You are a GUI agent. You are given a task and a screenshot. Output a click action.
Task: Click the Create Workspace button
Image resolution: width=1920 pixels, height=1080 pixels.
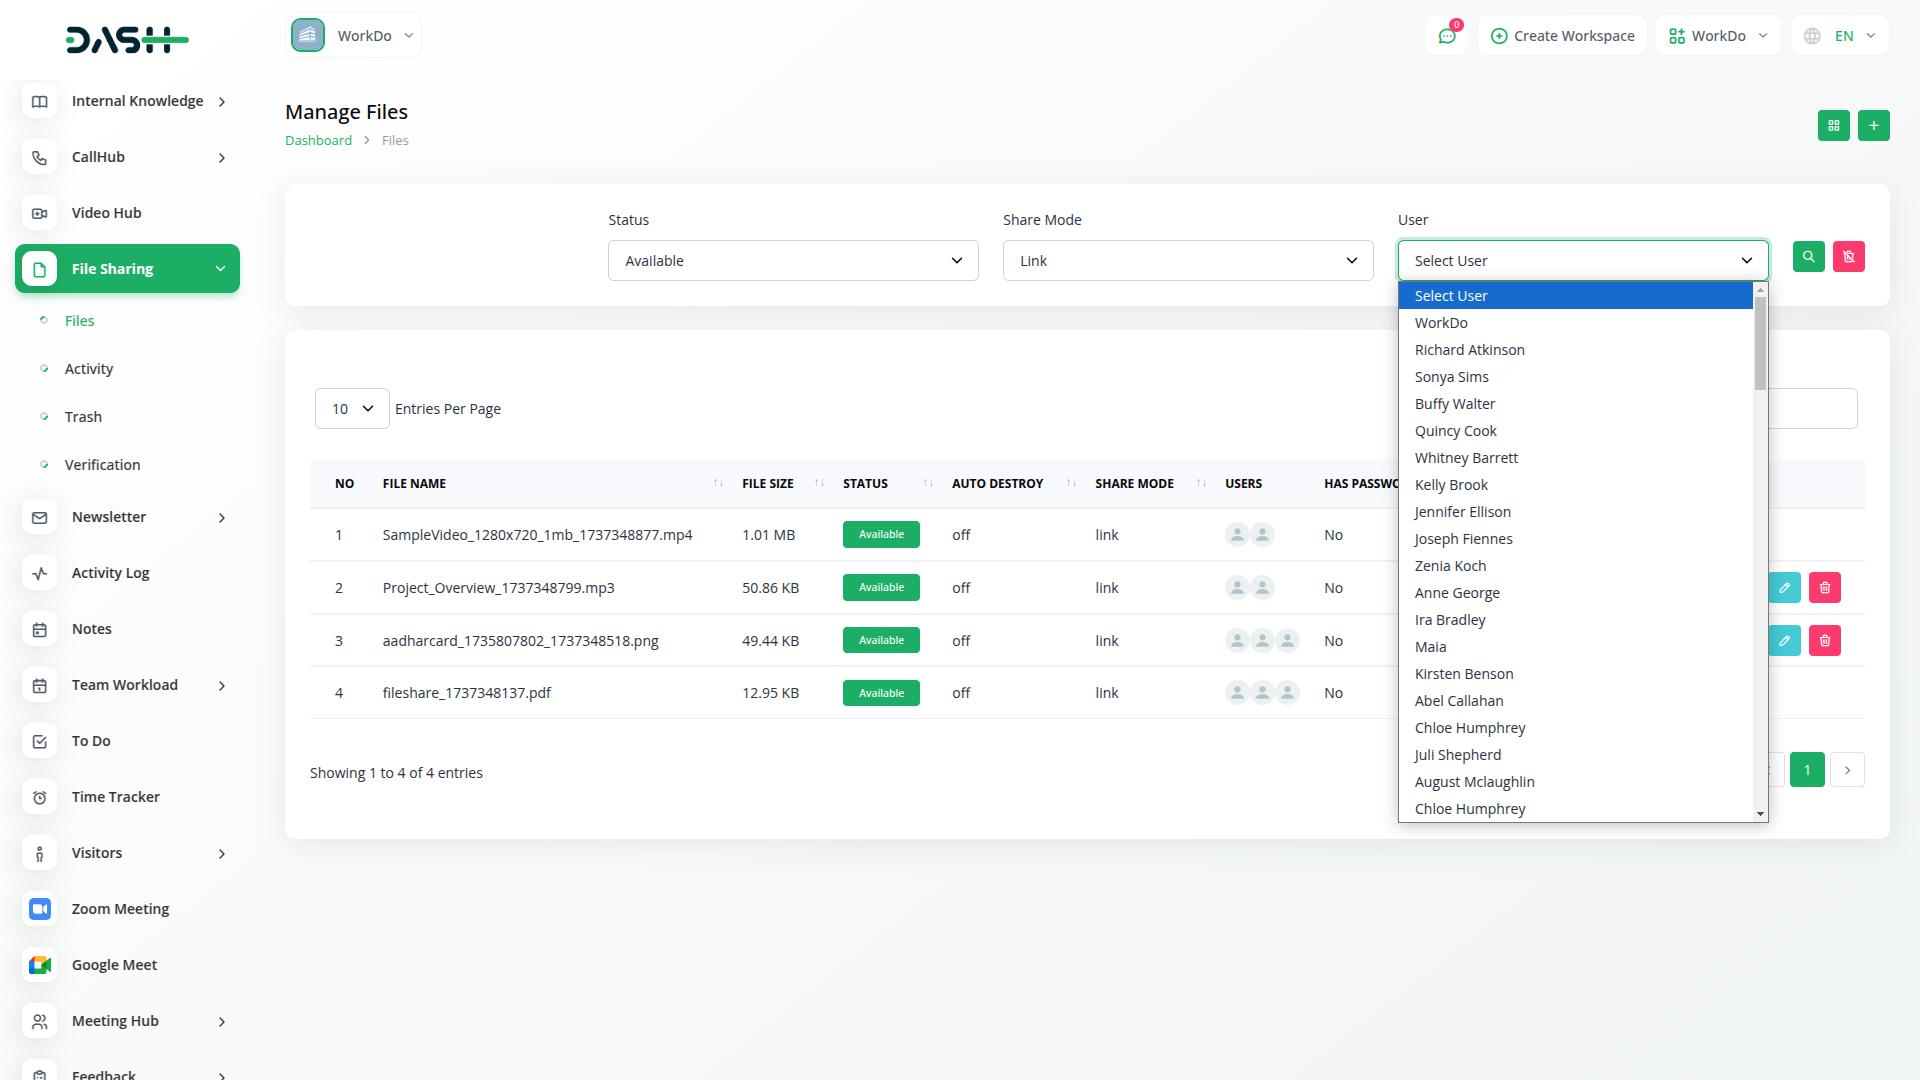point(1562,36)
